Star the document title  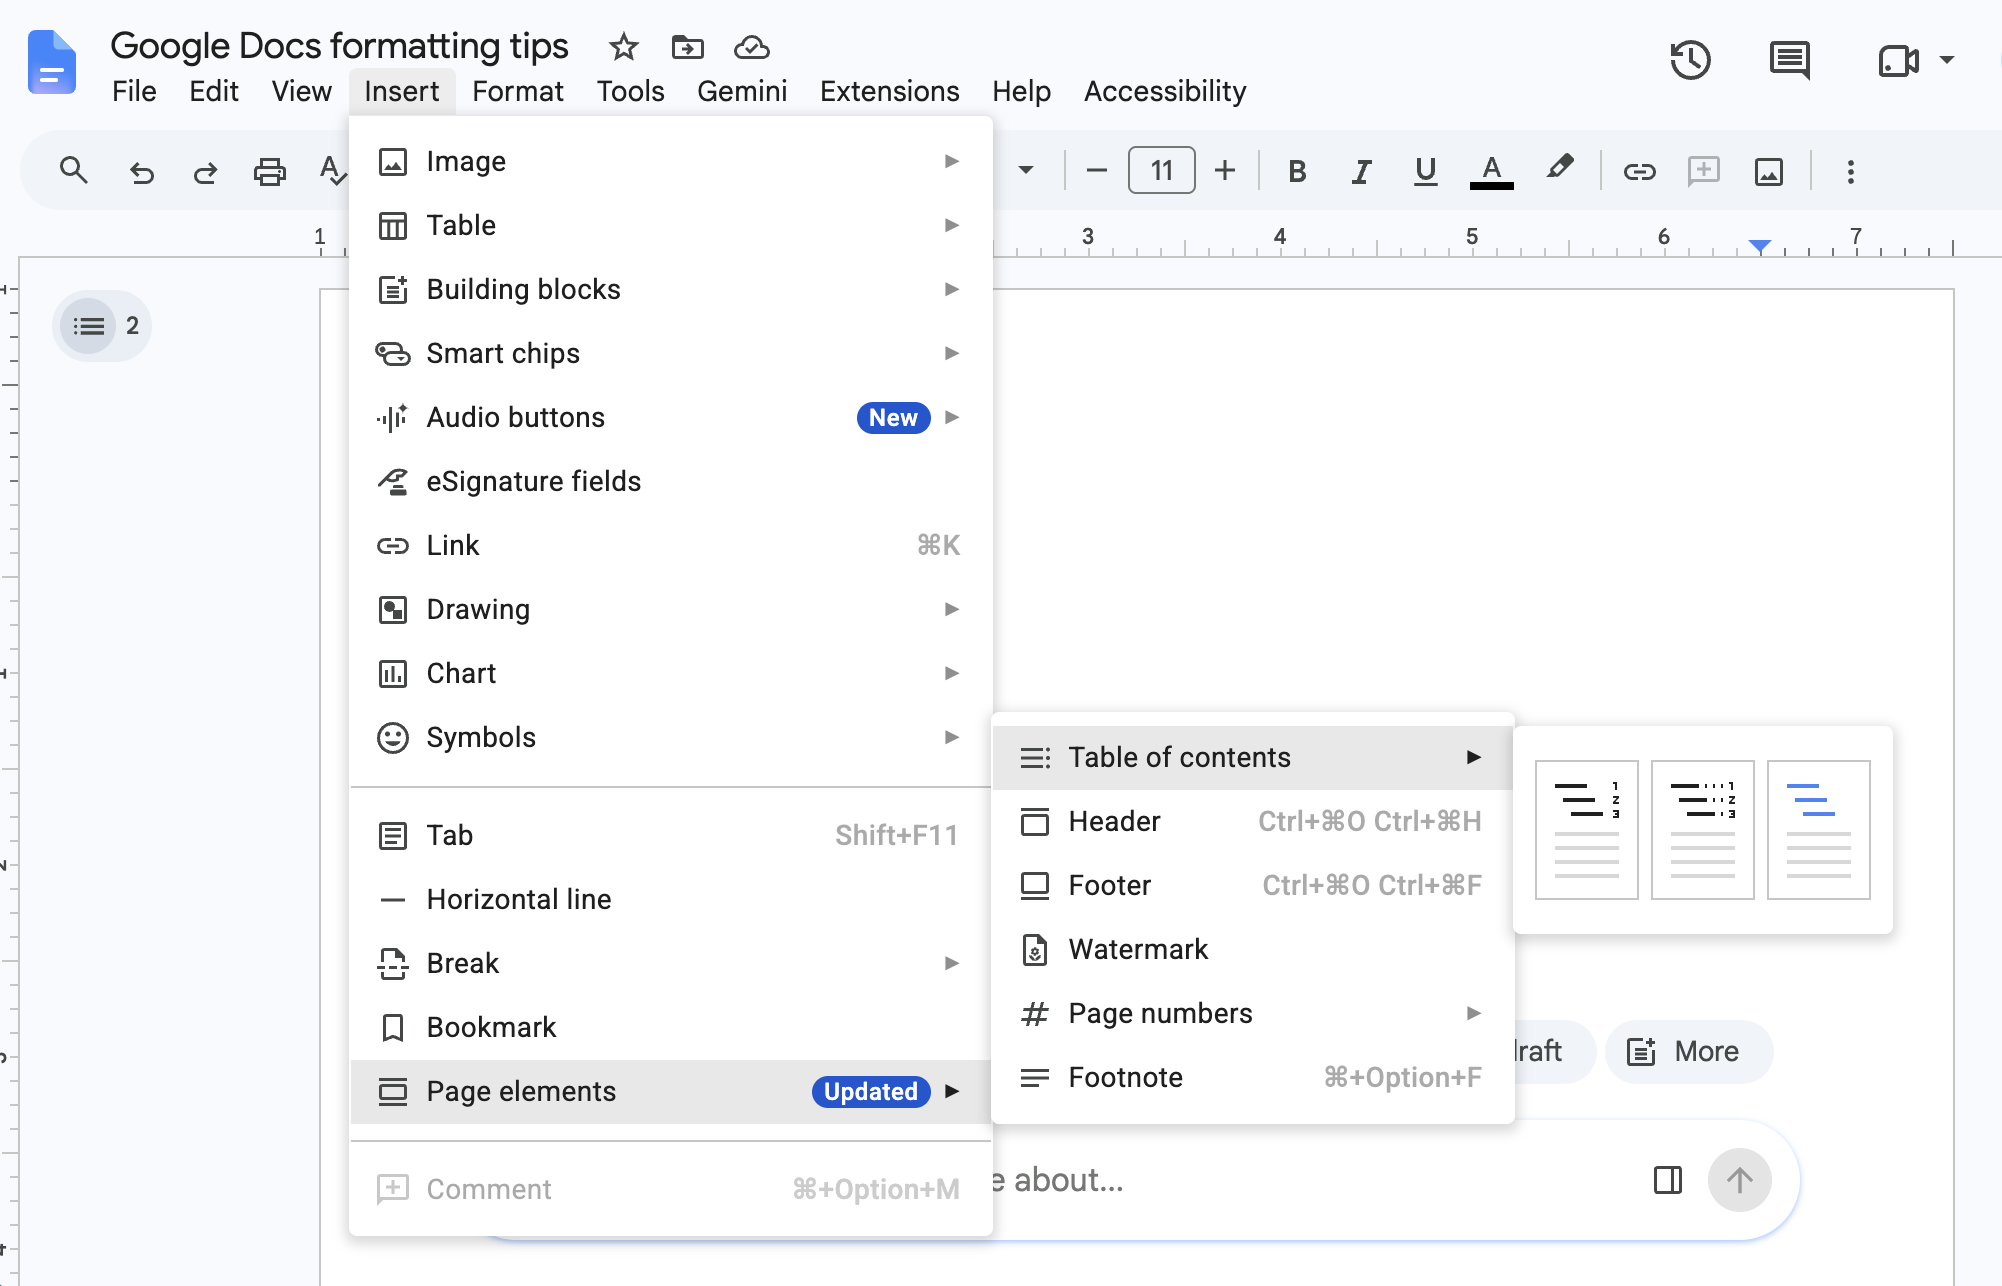[x=623, y=46]
